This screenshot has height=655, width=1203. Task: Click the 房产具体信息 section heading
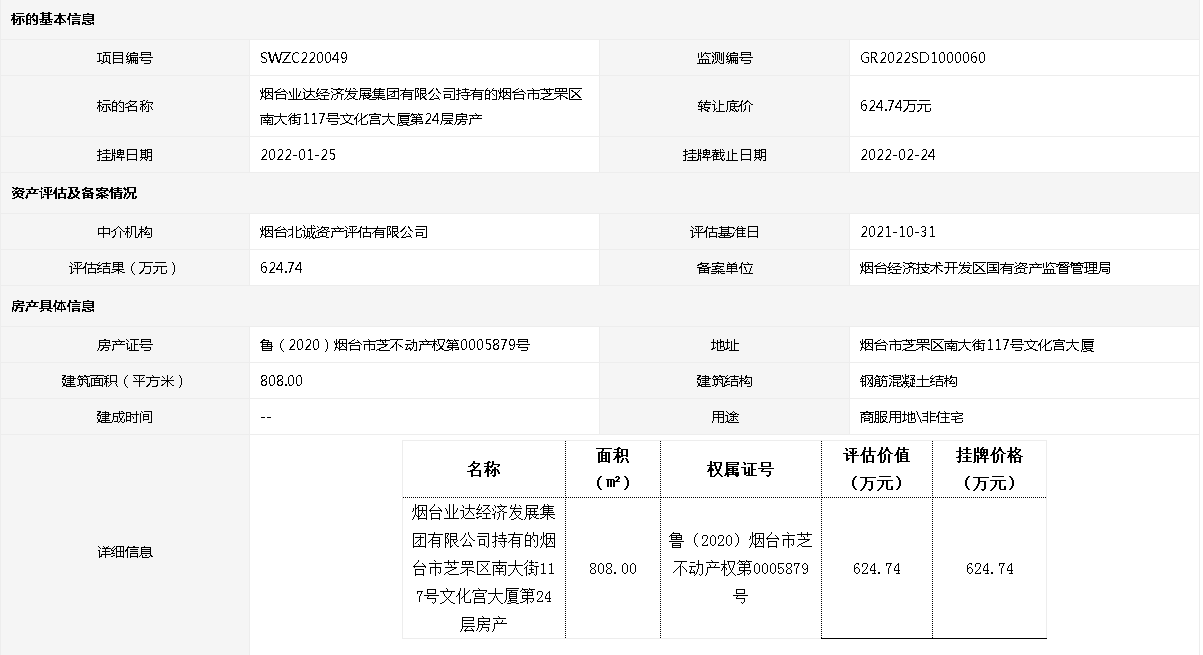[53, 306]
